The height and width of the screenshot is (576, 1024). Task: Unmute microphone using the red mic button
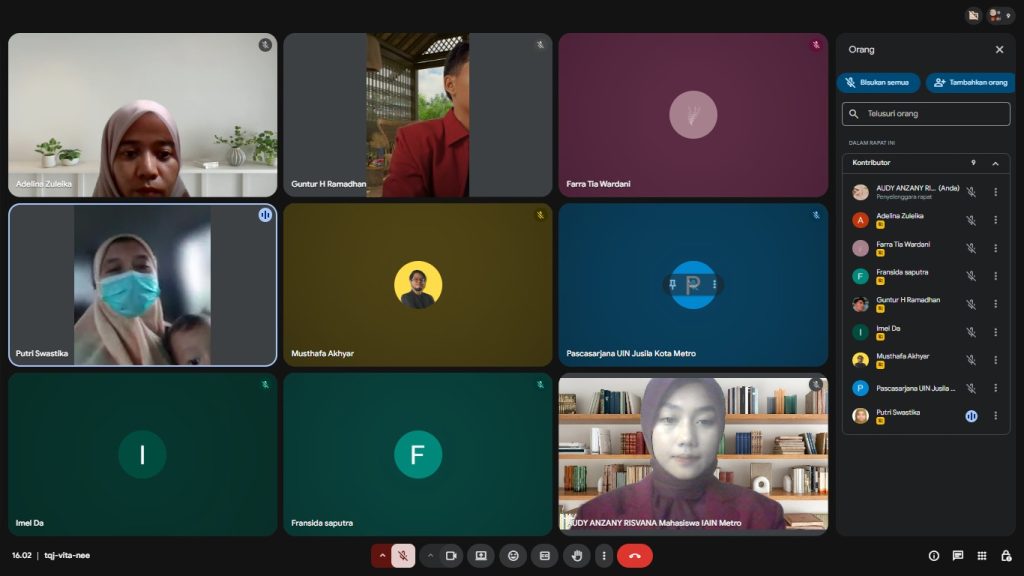click(403, 556)
